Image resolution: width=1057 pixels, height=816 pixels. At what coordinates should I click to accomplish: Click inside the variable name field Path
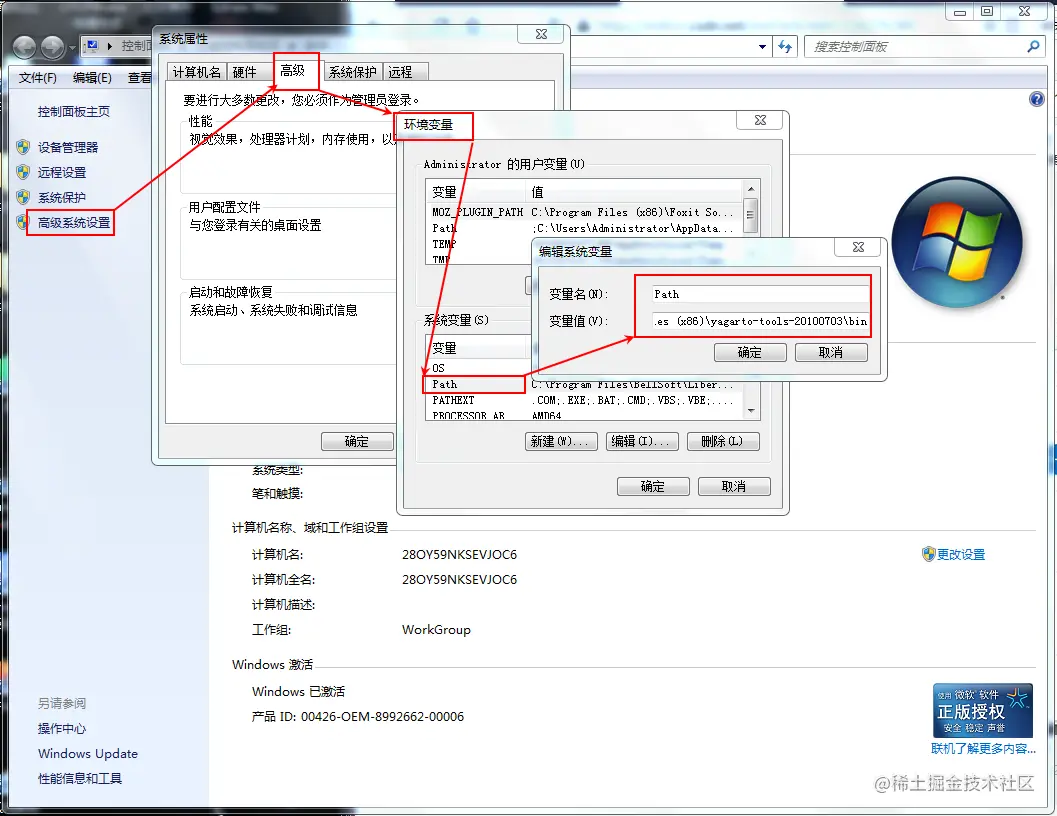click(760, 294)
